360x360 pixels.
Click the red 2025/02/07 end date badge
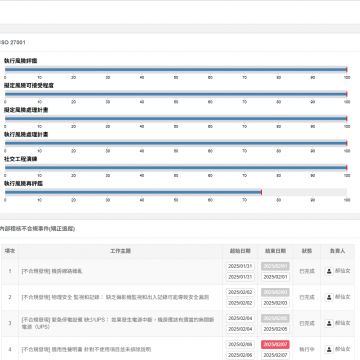point(275,345)
